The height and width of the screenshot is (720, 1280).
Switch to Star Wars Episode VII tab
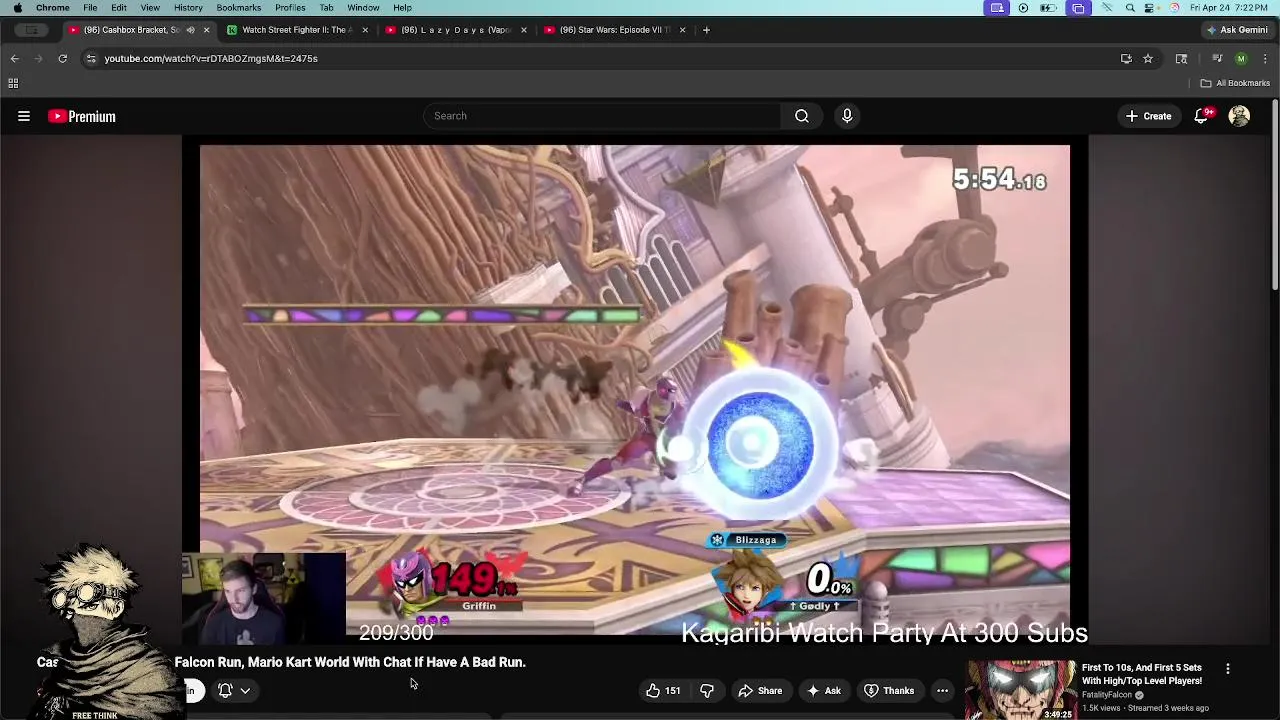click(x=614, y=30)
